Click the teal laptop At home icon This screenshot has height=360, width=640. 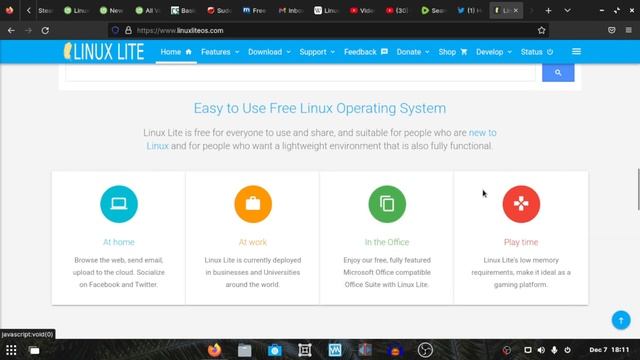coord(119,204)
